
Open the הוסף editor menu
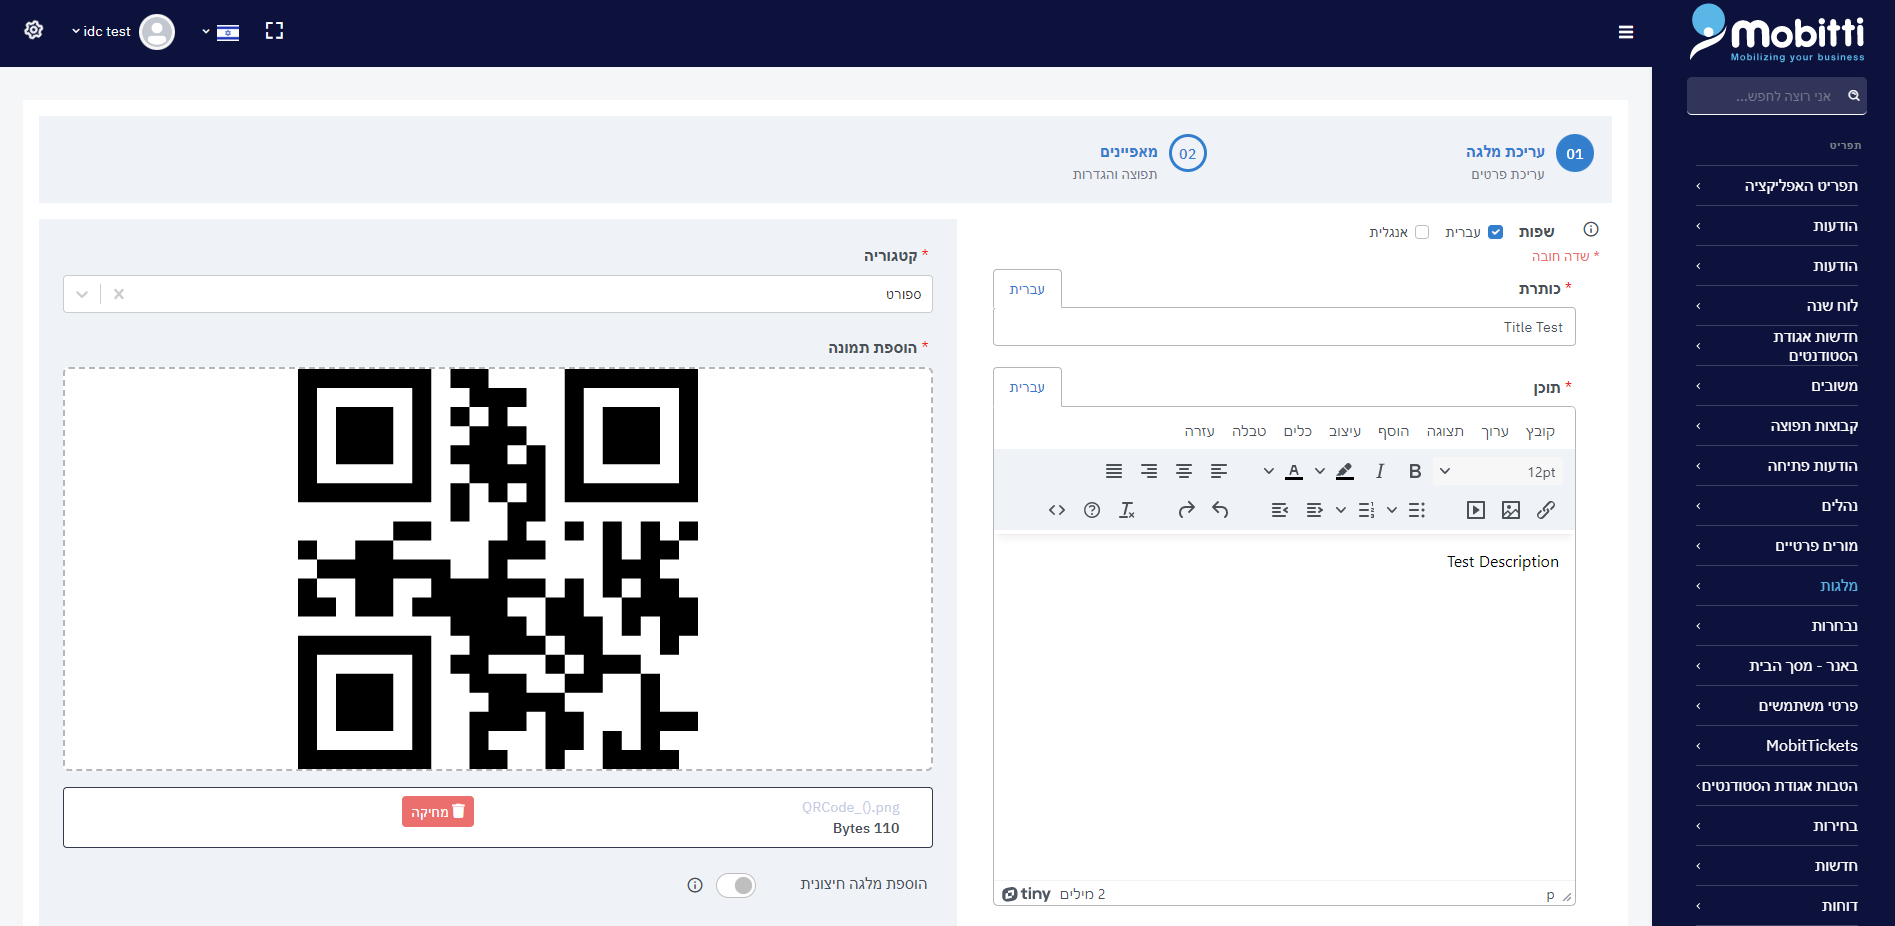[x=1393, y=431]
